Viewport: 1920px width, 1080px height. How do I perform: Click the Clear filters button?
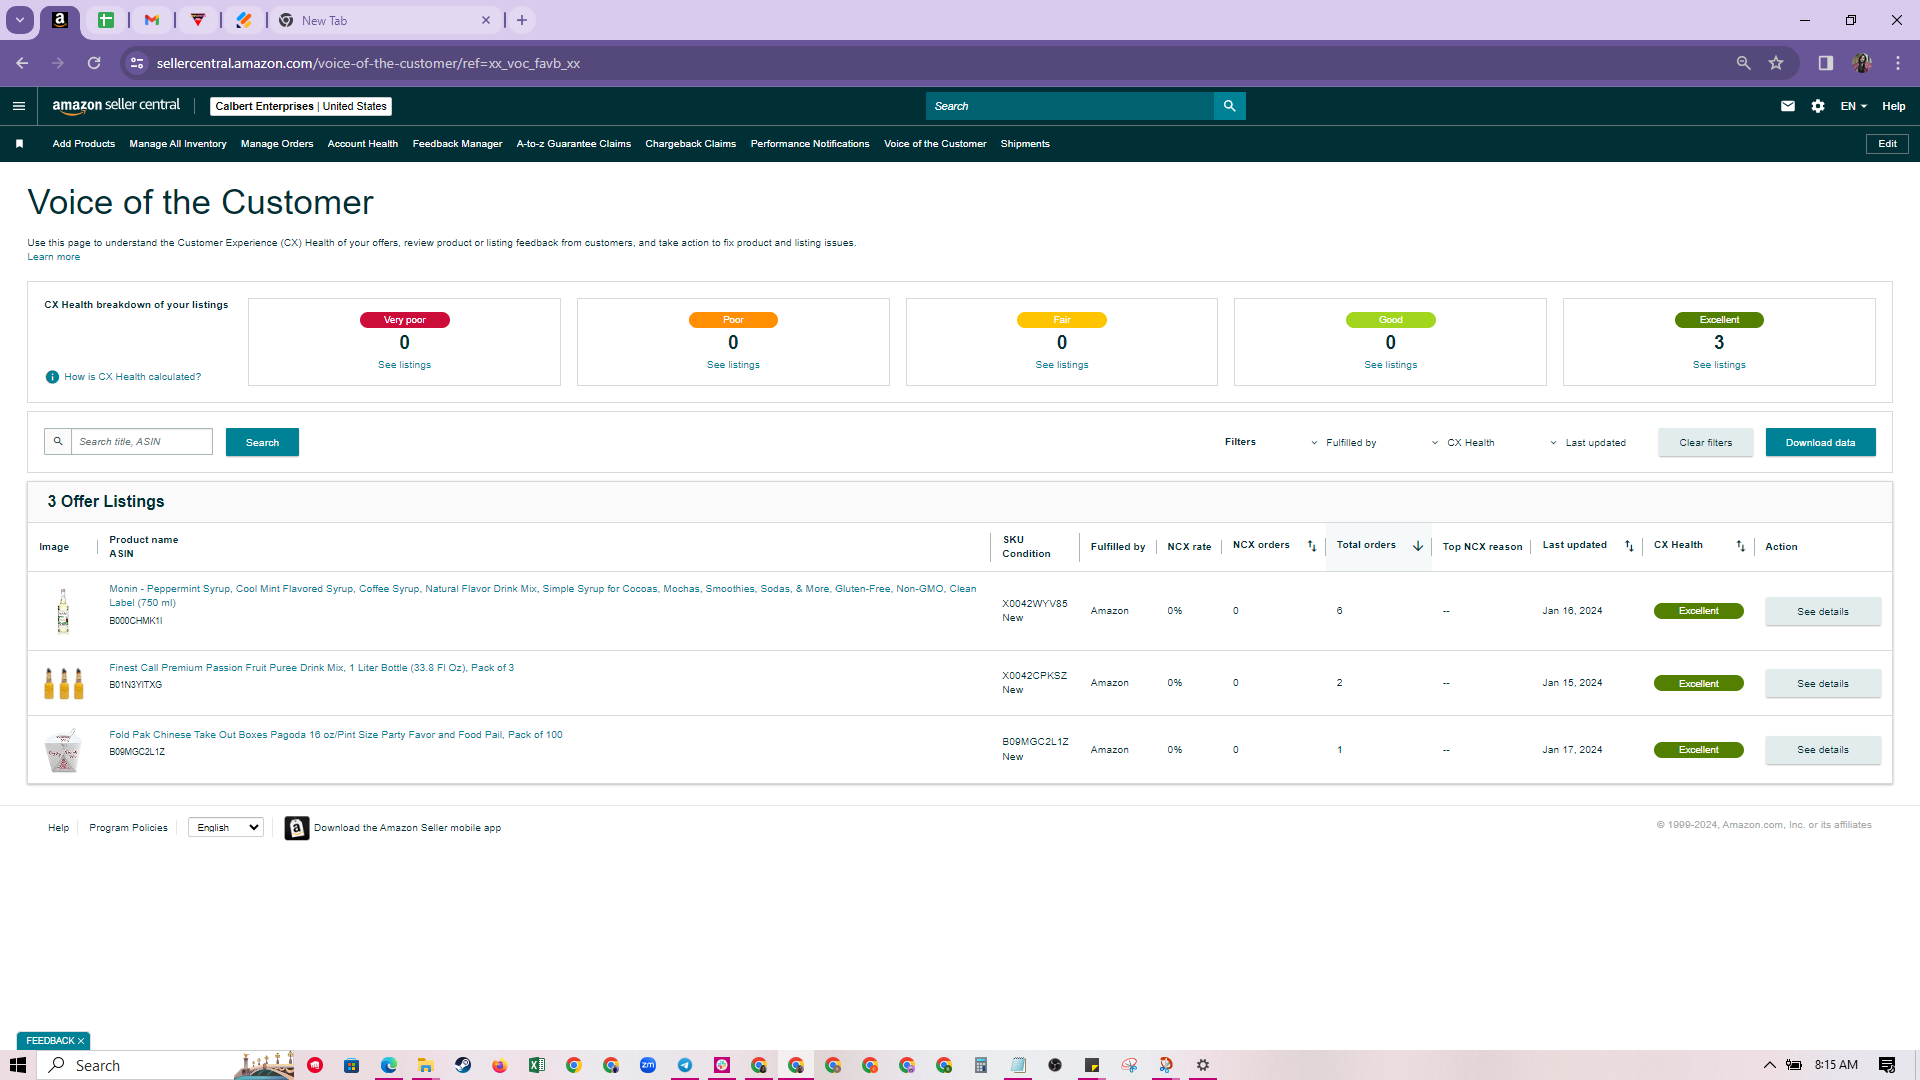click(1706, 442)
